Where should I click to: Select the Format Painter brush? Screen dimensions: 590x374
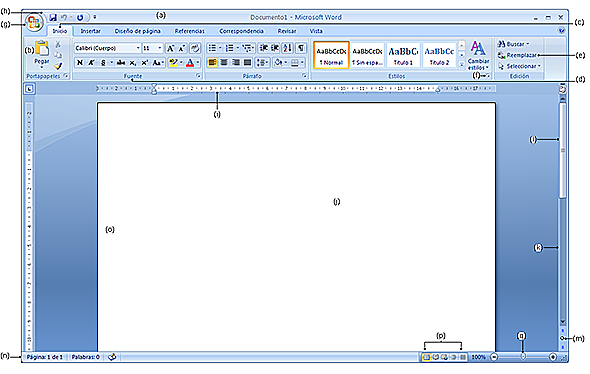tap(58, 66)
